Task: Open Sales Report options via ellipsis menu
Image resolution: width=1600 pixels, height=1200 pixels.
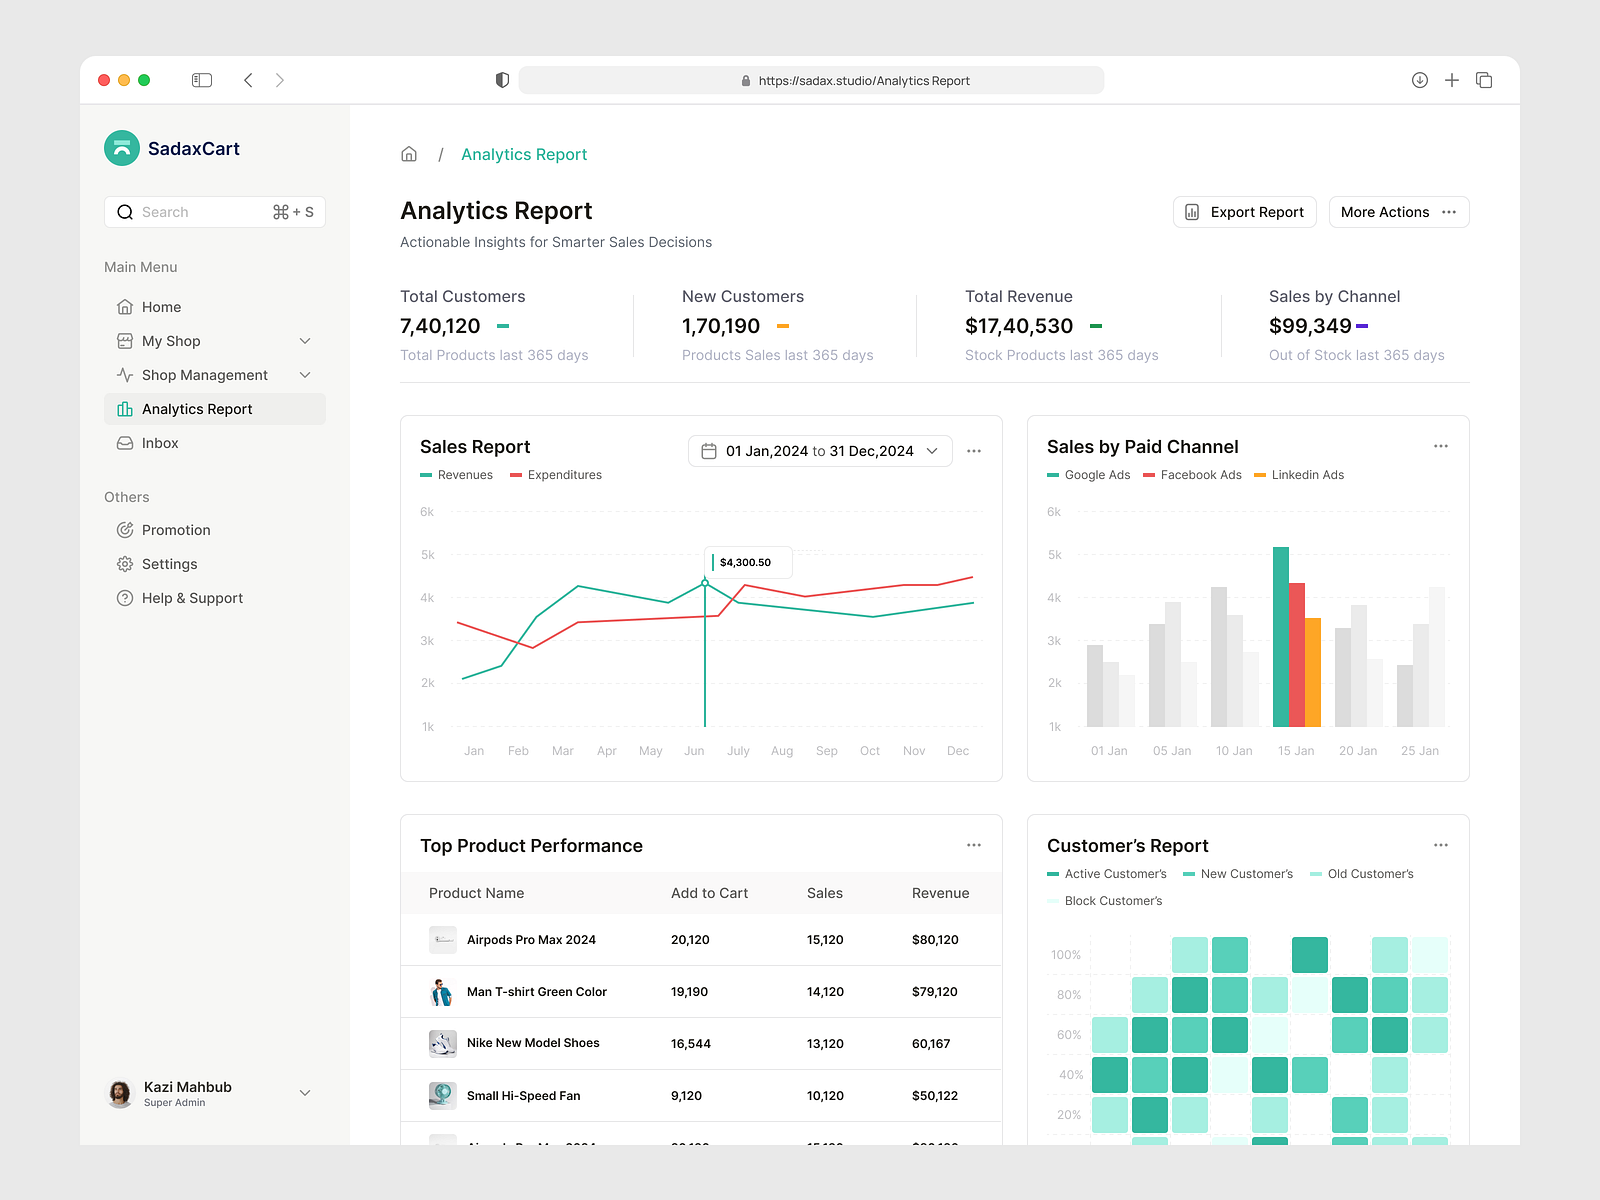Action: click(x=974, y=451)
